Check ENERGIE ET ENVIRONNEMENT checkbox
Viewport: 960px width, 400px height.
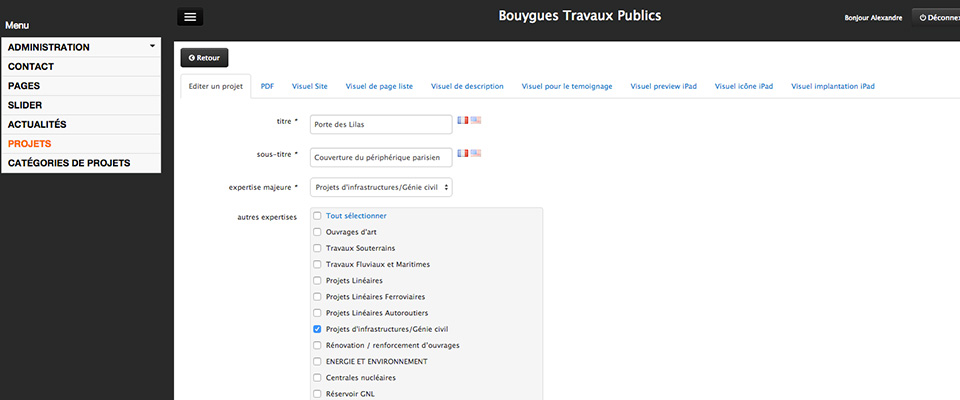317,361
